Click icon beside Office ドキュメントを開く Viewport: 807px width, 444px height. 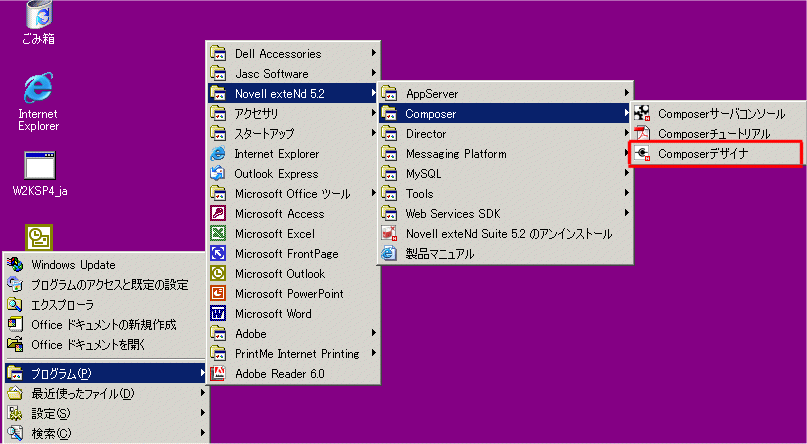coord(15,345)
